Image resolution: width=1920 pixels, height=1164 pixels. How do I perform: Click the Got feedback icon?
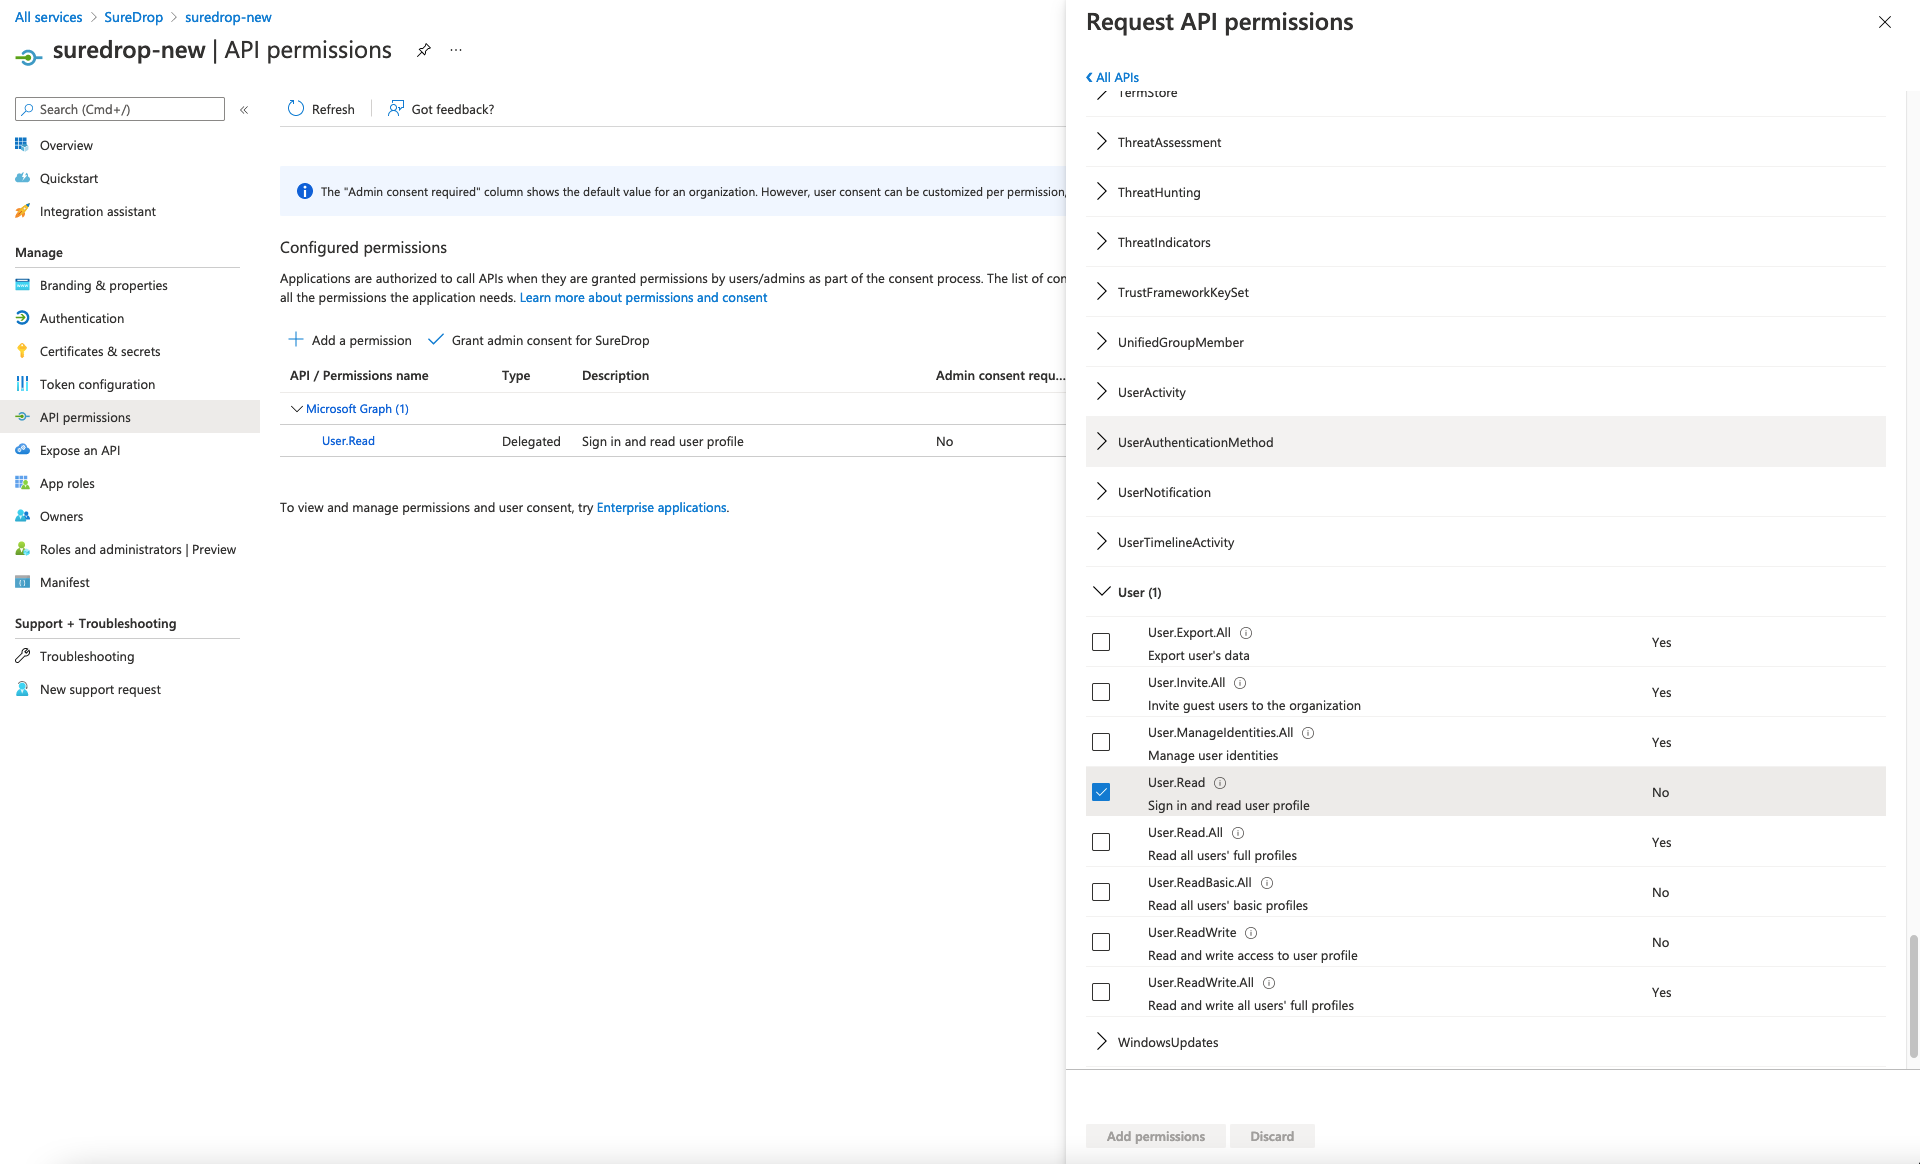point(396,108)
